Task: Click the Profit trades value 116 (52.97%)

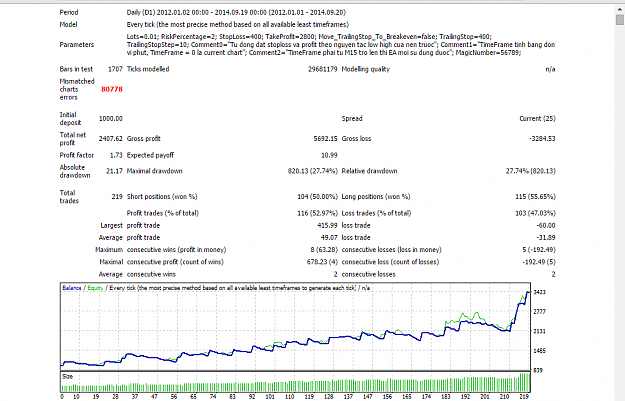Action: tap(318, 213)
